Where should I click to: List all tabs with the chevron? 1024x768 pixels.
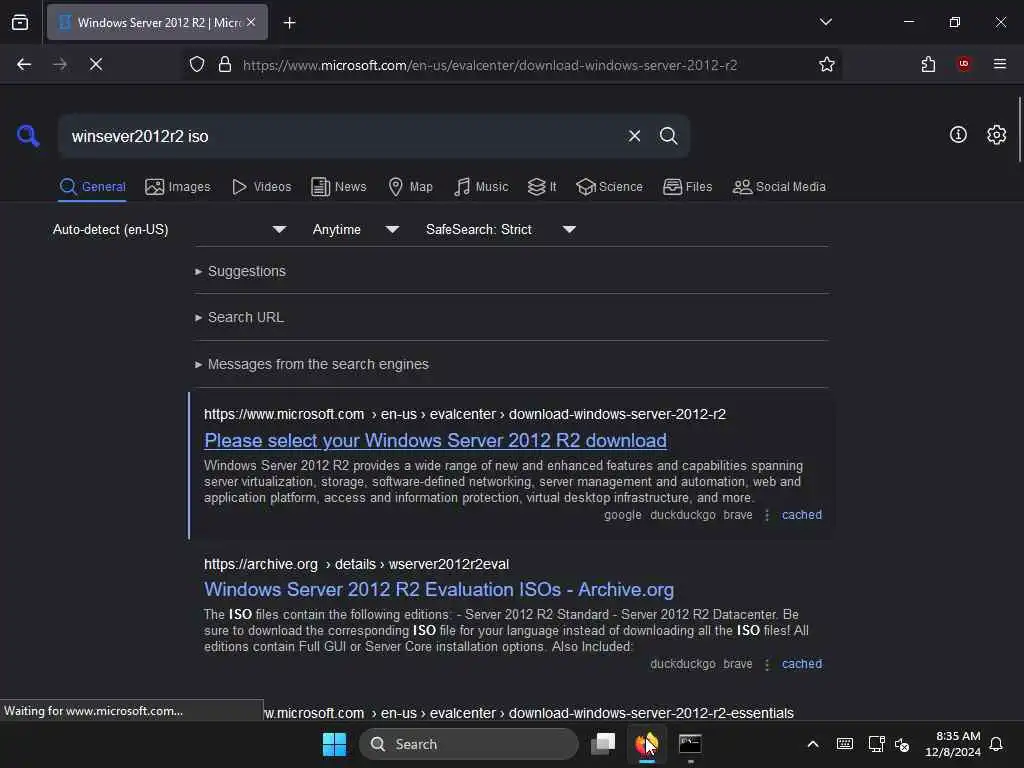tap(825, 22)
